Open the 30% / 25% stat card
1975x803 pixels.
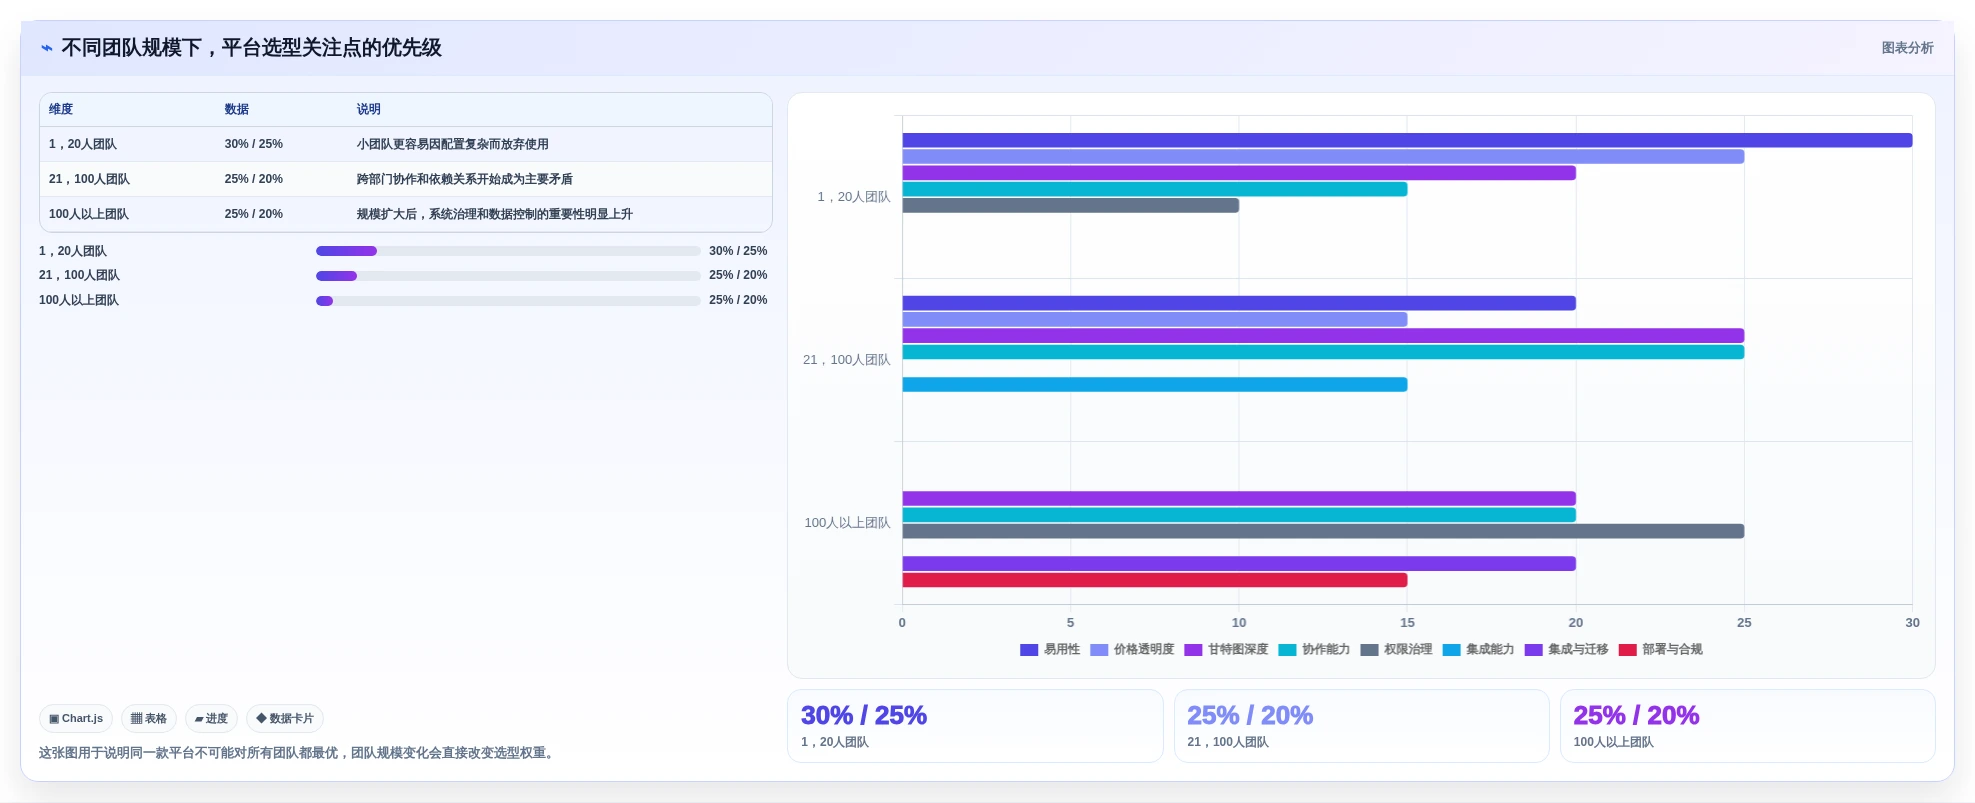(975, 726)
